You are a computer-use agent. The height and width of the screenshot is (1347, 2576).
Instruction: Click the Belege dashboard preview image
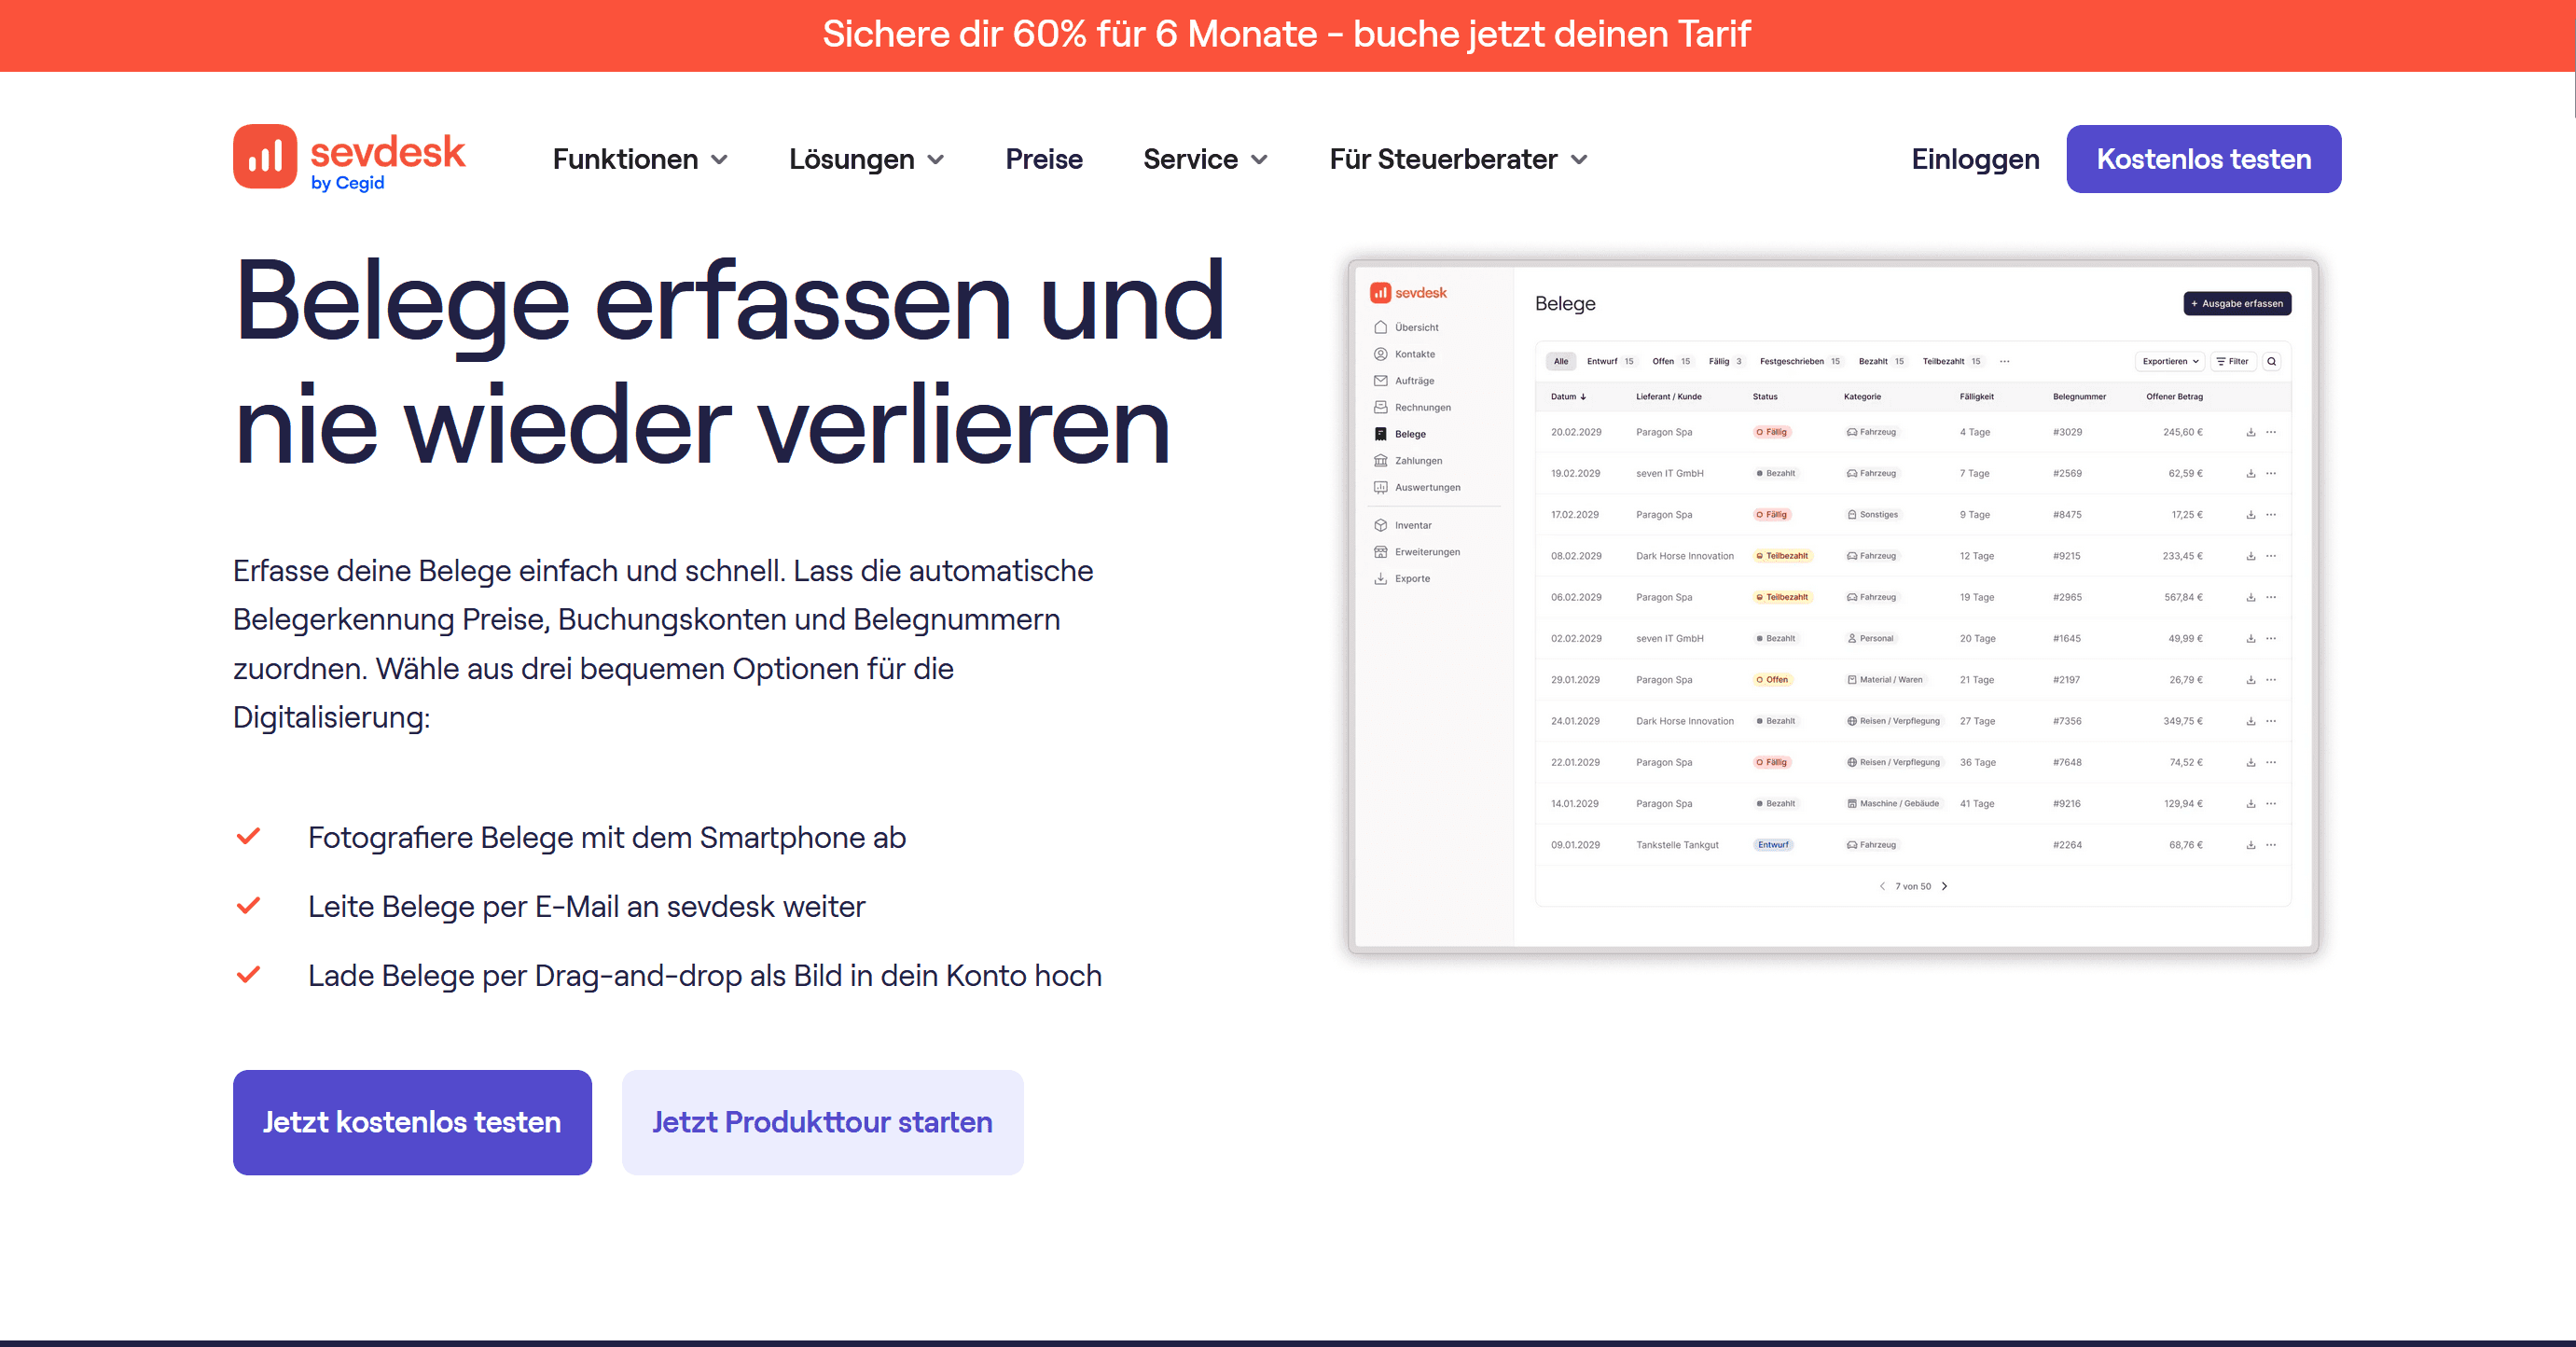pos(1832,606)
